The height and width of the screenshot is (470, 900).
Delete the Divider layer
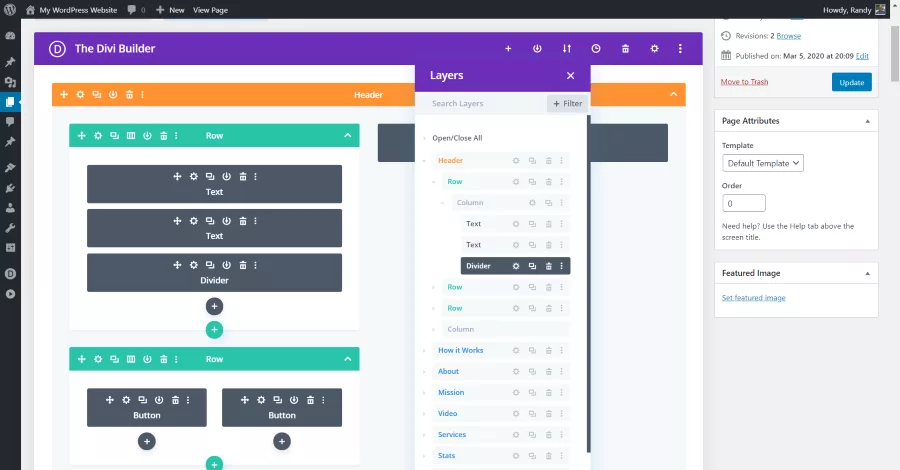click(x=548, y=266)
